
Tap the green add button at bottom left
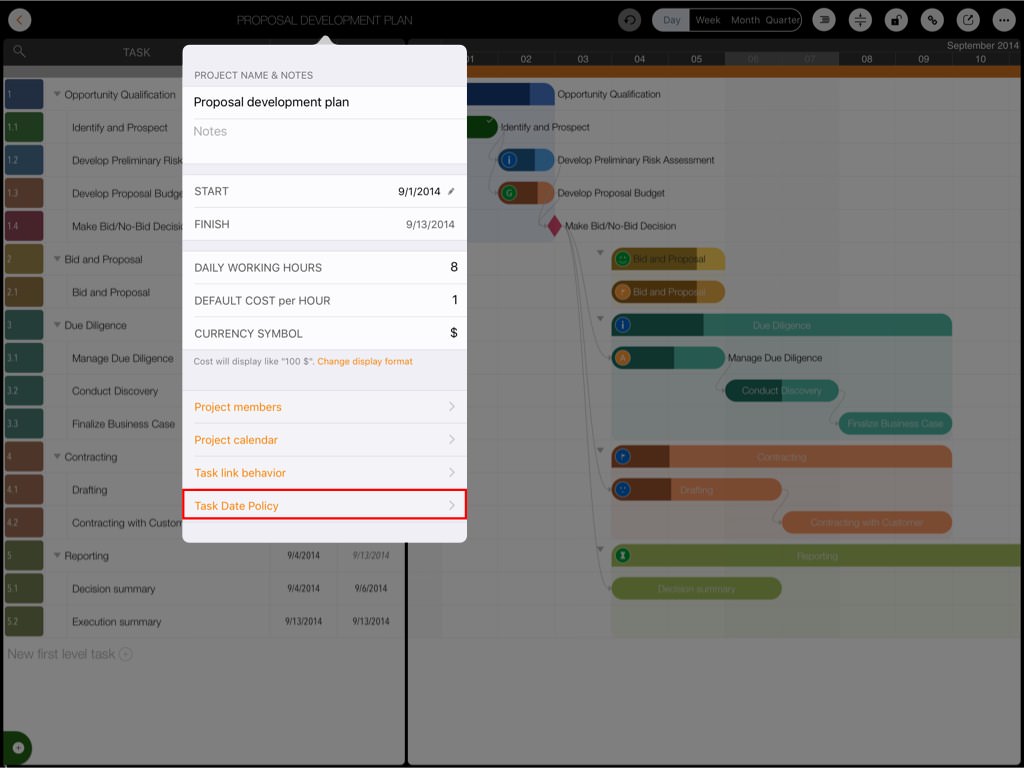[x=17, y=748]
